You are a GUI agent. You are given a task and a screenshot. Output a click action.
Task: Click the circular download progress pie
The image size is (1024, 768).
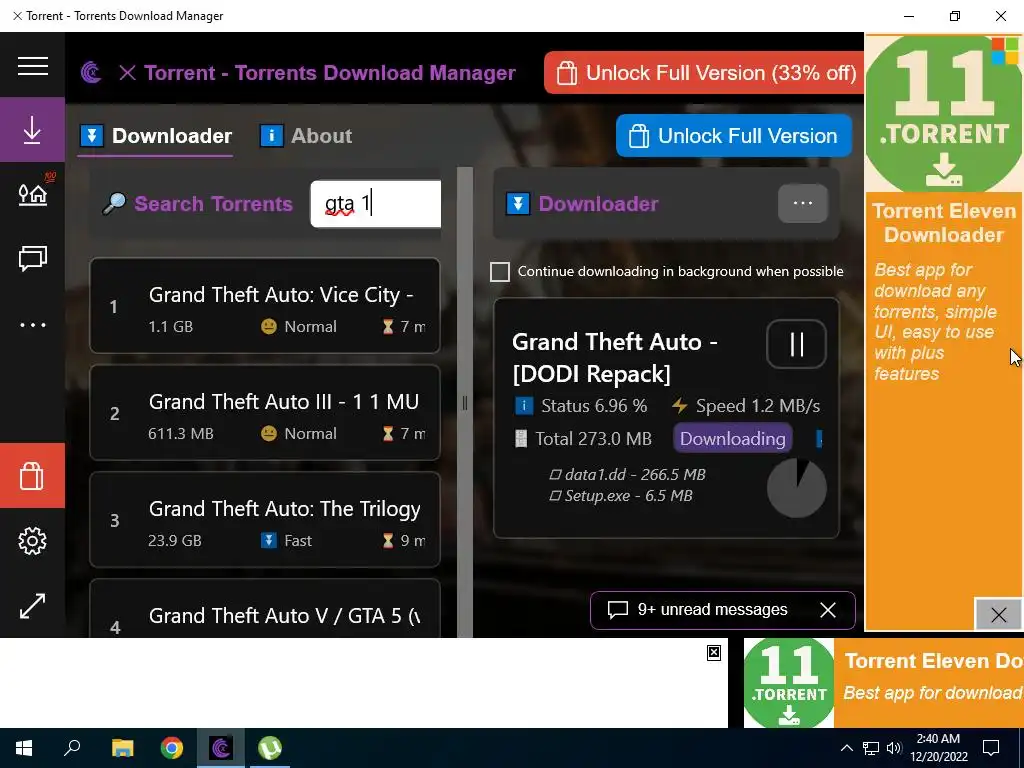point(796,488)
